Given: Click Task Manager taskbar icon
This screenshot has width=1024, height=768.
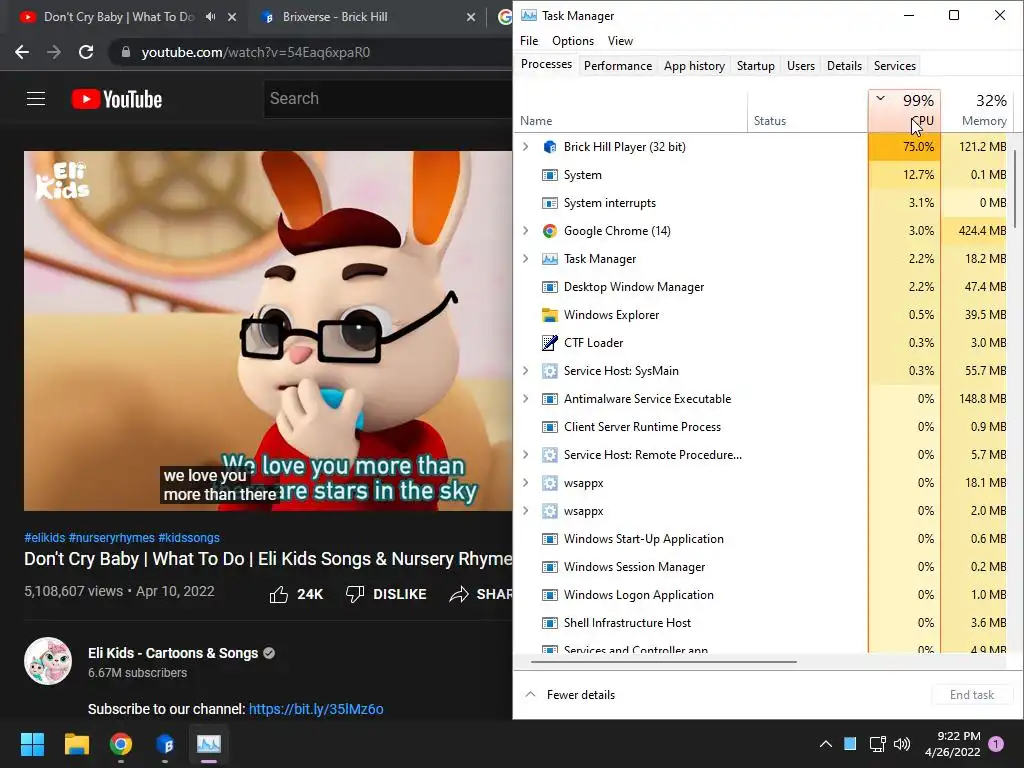Looking at the screenshot, I should click(x=209, y=744).
